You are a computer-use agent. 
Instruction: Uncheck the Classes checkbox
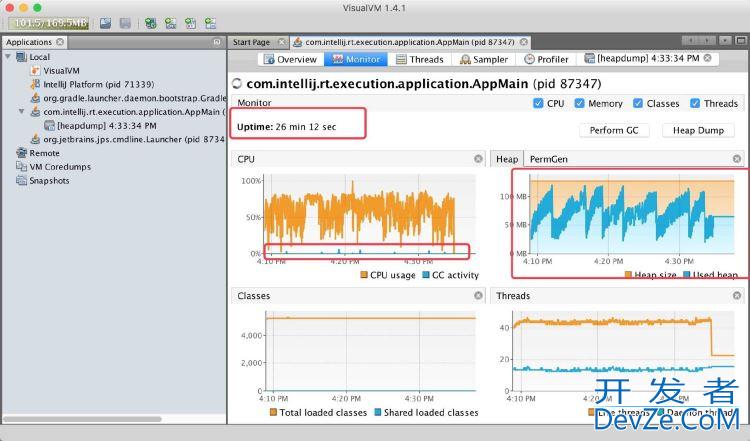[638, 103]
